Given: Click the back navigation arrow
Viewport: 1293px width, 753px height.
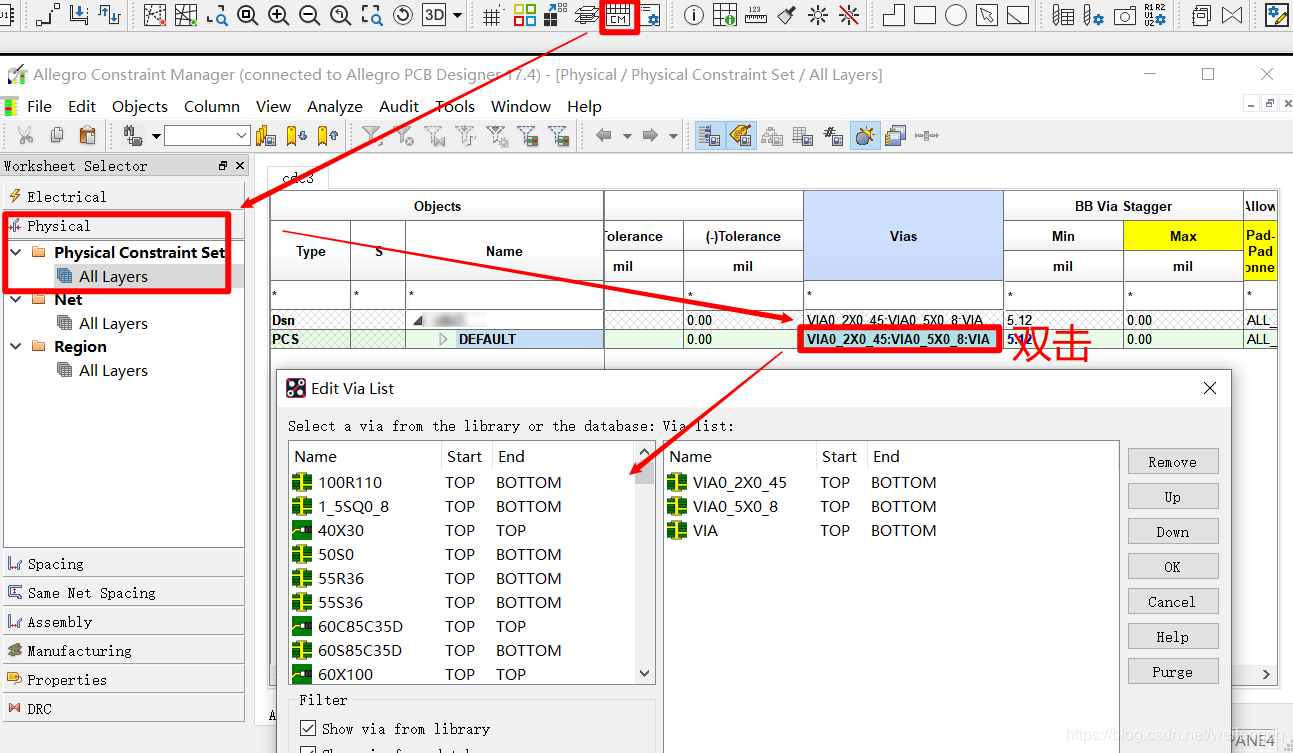Looking at the screenshot, I should [x=603, y=135].
